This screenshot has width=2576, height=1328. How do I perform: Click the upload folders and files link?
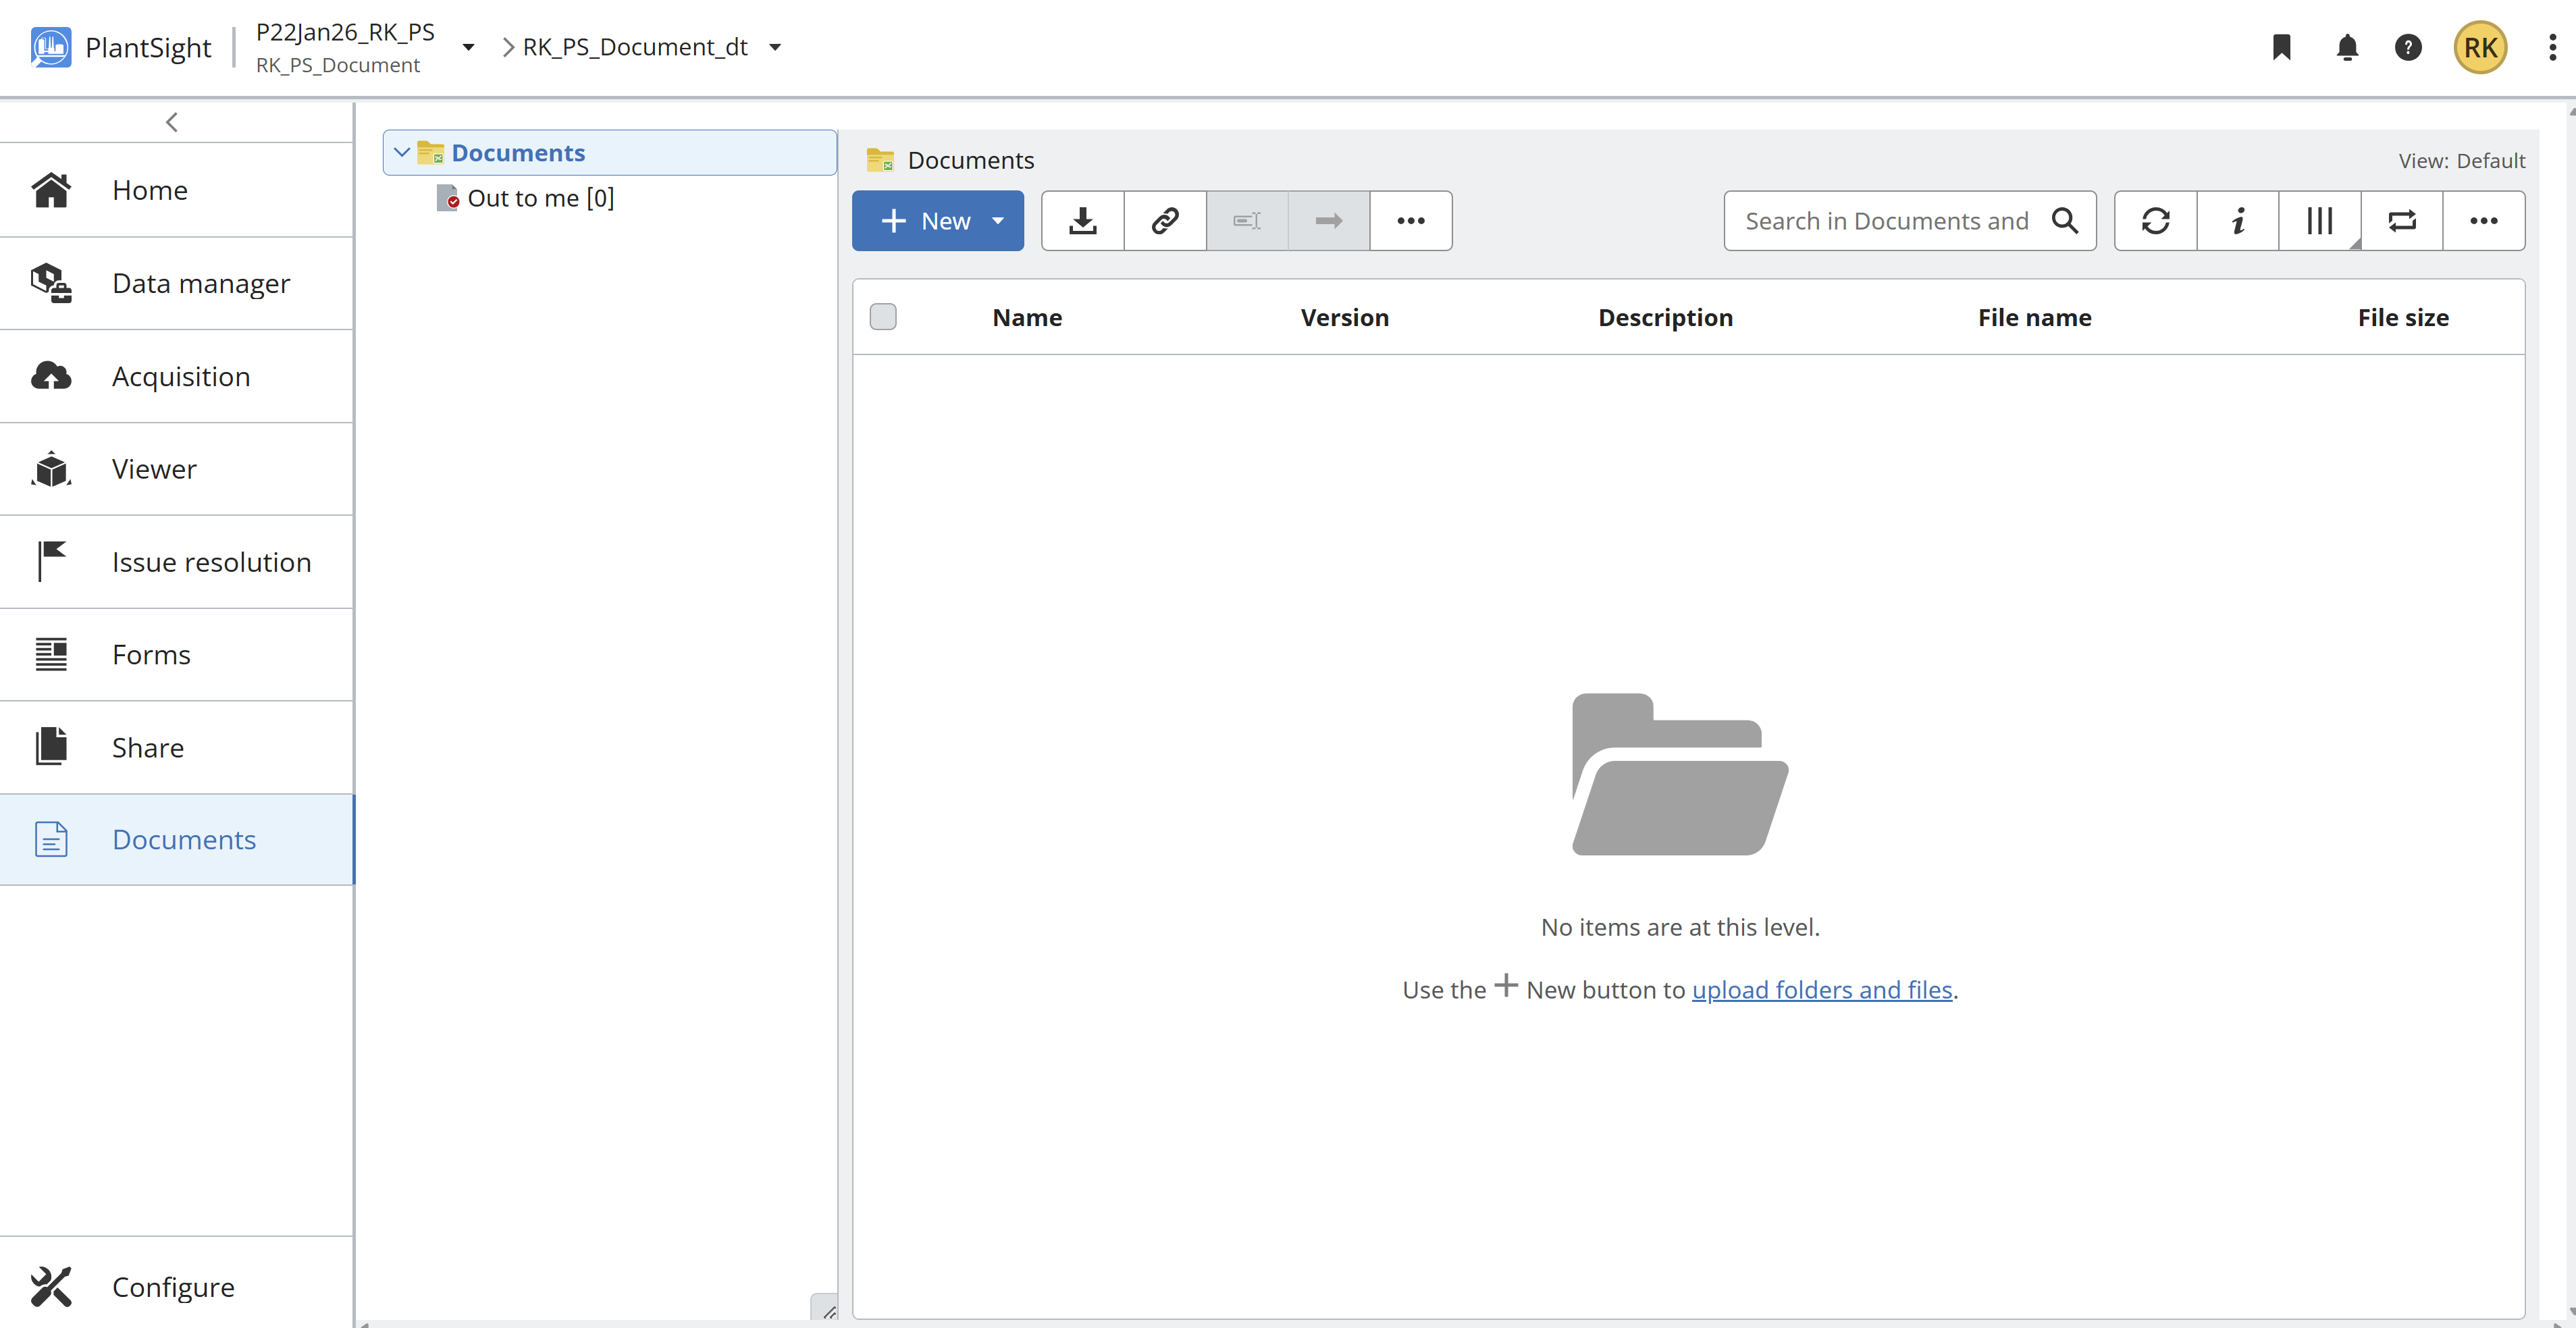pyautogui.click(x=1821, y=990)
